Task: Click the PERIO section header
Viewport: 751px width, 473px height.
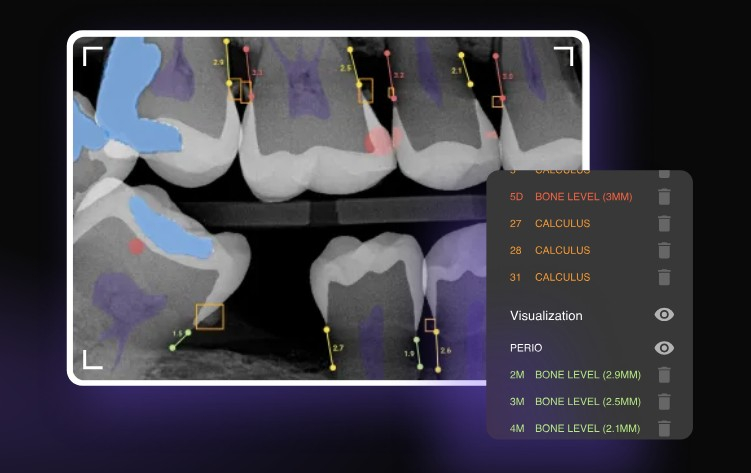Action: pos(526,348)
